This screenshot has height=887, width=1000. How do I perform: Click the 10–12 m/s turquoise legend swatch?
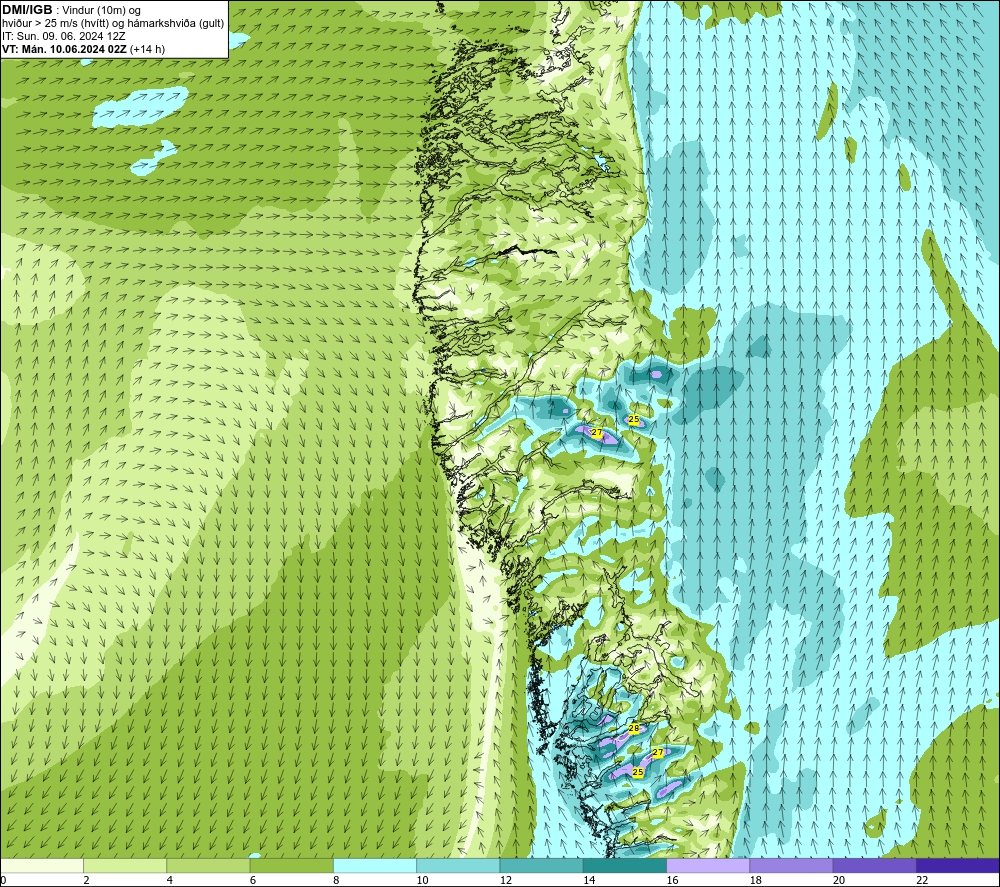tap(458, 865)
